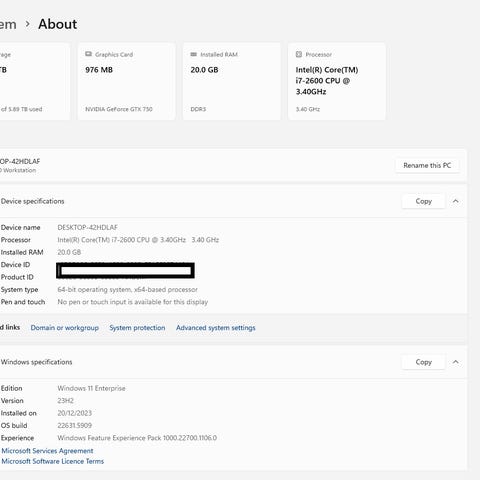Select the 20.0 GB installed RAM card value
Image resolution: width=480 pixels, height=480 pixels.
click(x=204, y=70)
